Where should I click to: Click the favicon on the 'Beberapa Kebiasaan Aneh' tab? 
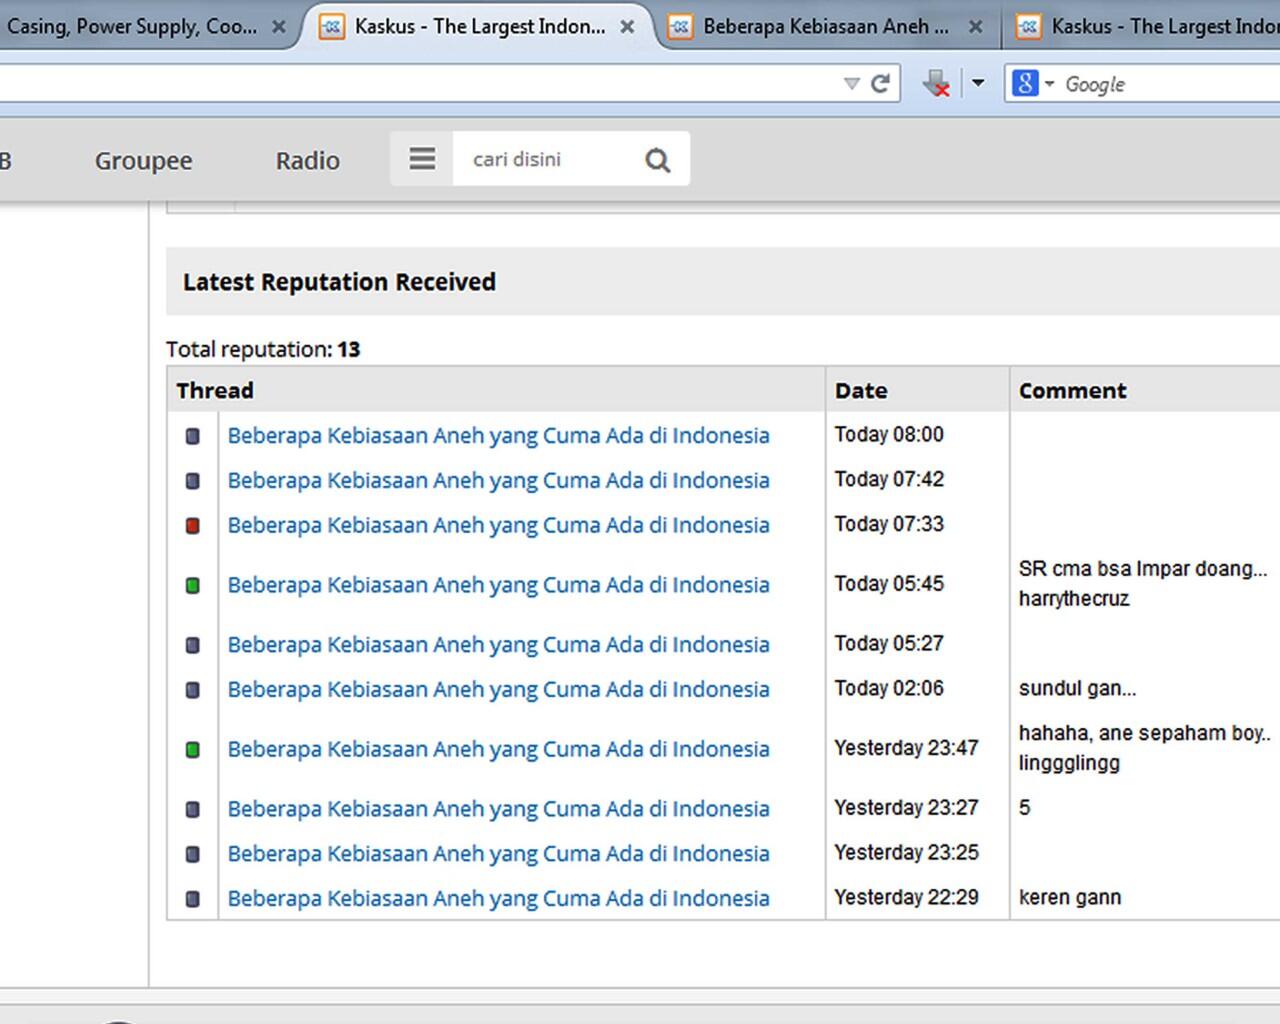point(679,27)
